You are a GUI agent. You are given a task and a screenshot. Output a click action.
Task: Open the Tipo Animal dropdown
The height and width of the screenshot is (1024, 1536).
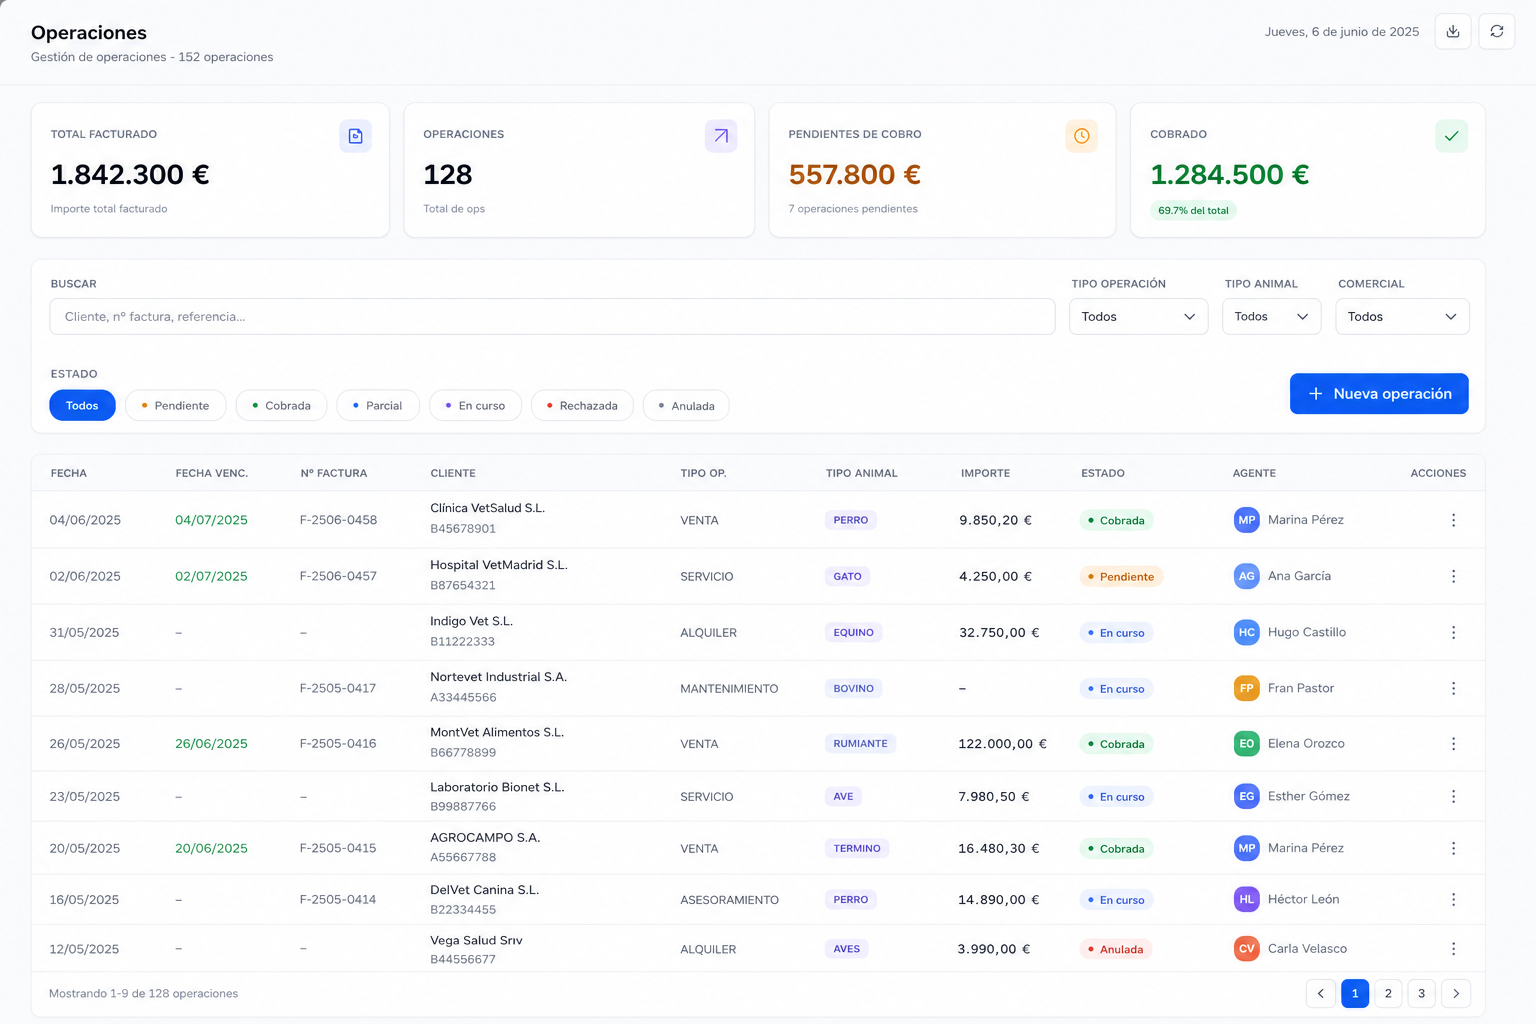click(1271, 317)
